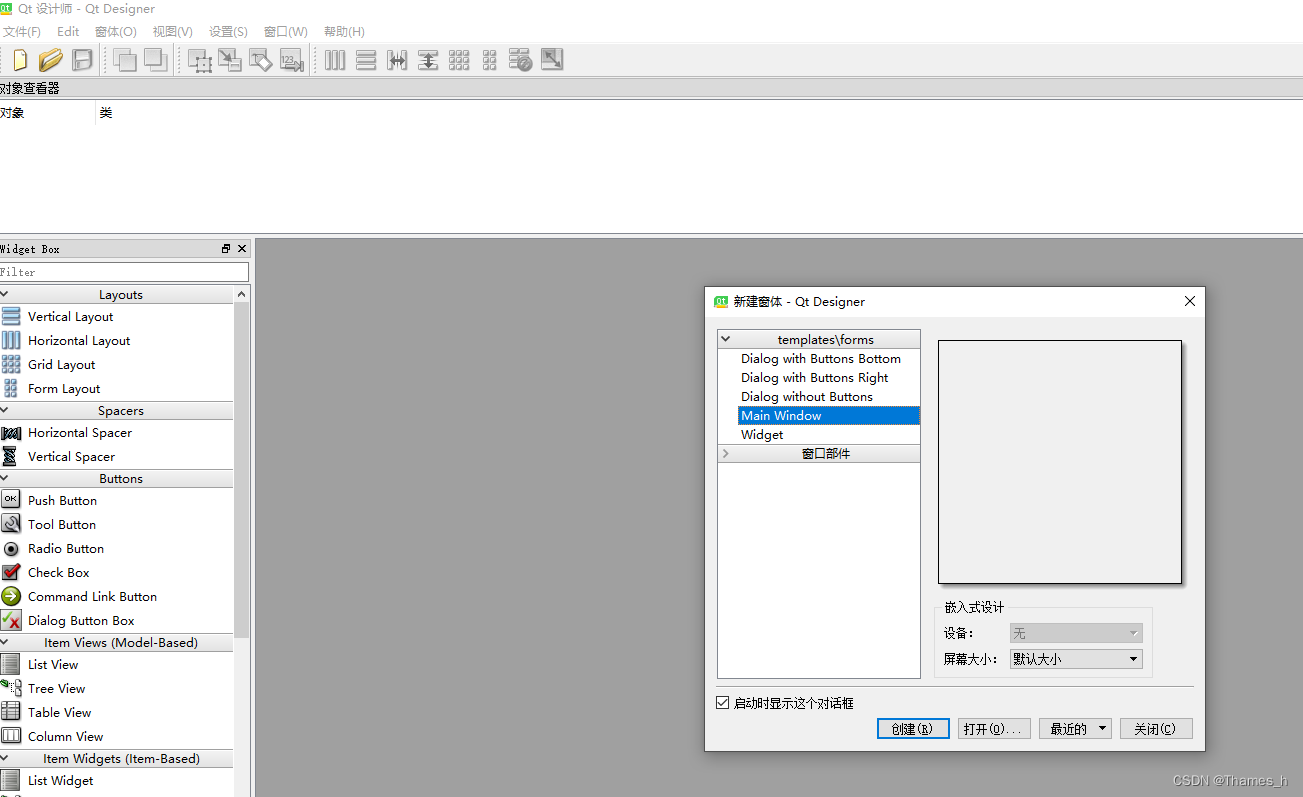This screenshot has width=1303, height=797.
Task: Open the Edit menu
Action: (x=68, y=32)
